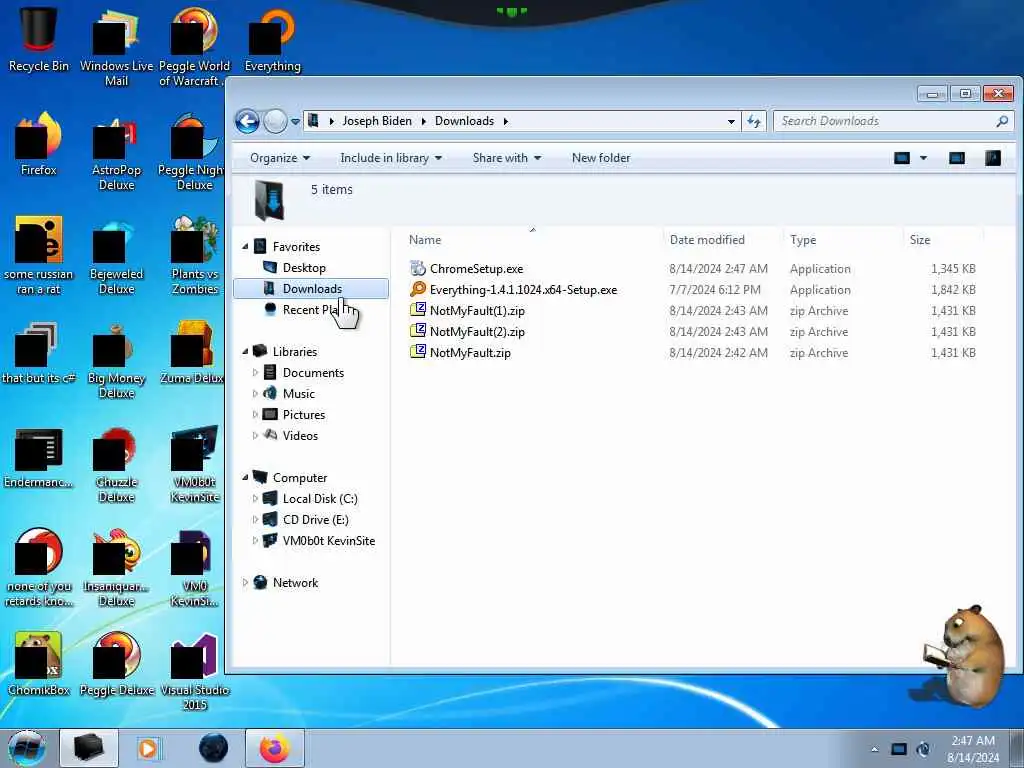The width and height of the screenshot is (1024, 768).
Task: Select Network in the navigation pane
Action: [x=295, y=583]
